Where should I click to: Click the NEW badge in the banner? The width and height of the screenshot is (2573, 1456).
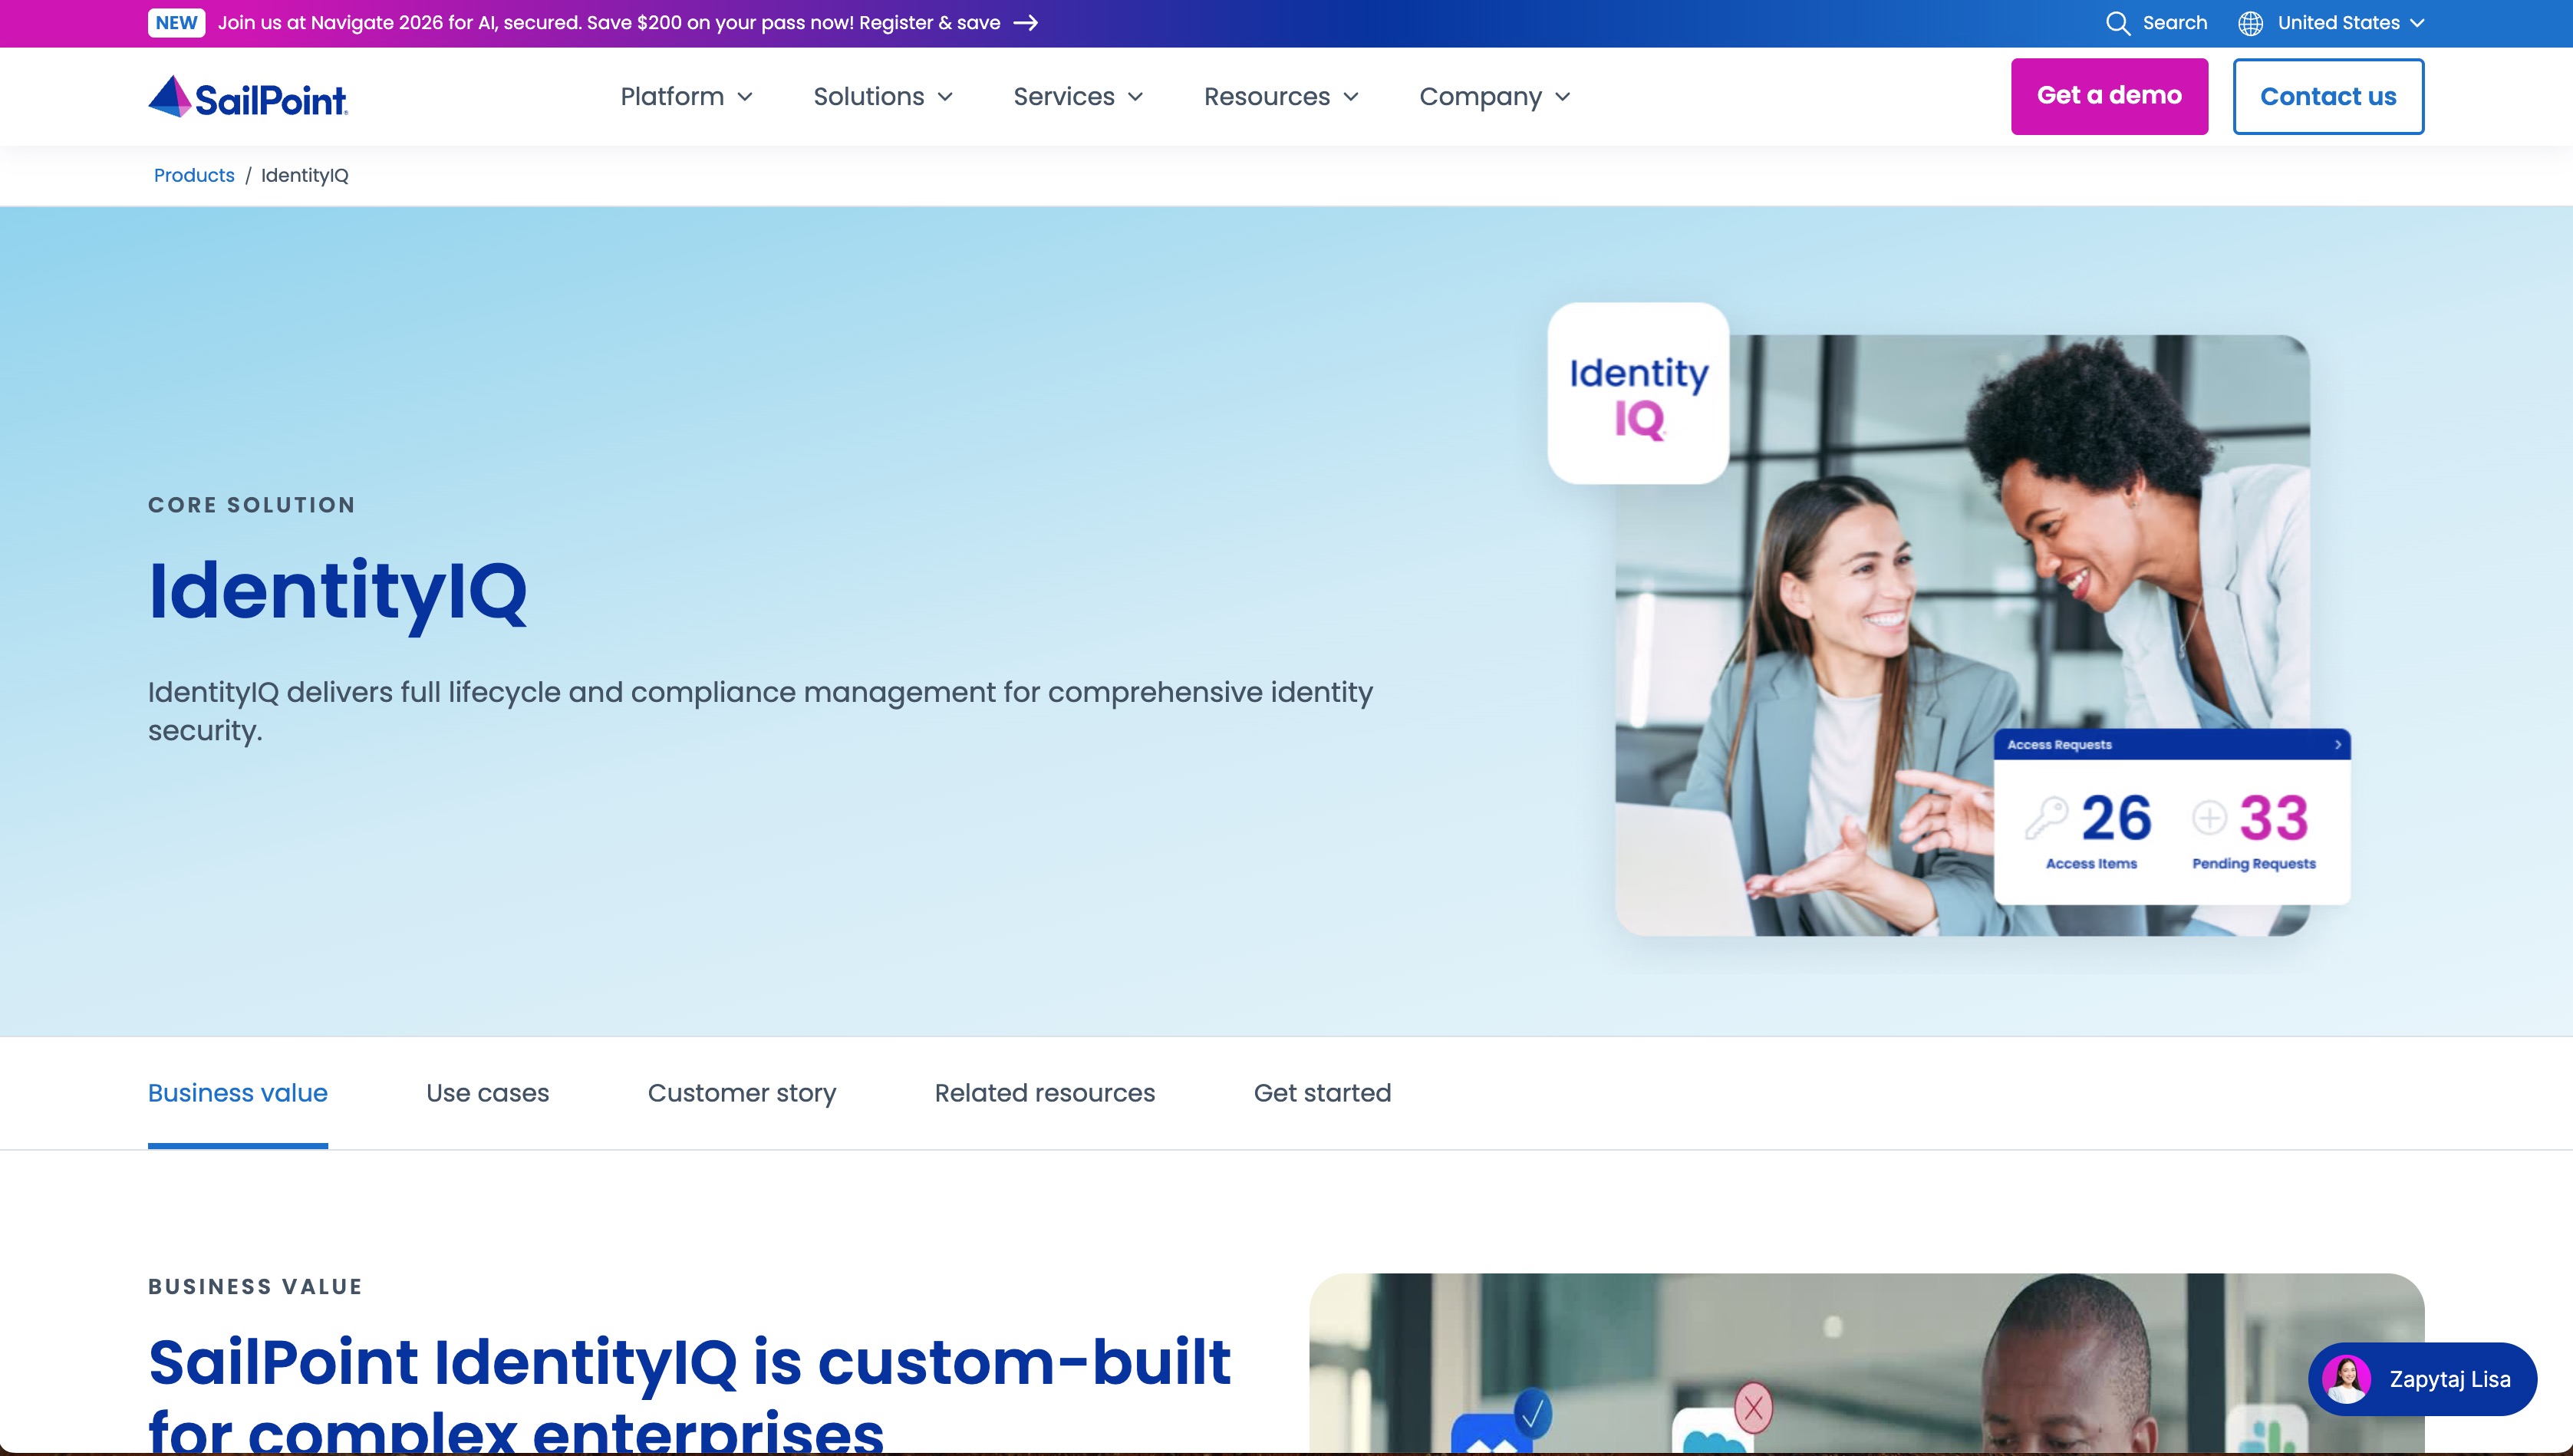point(176,23)
